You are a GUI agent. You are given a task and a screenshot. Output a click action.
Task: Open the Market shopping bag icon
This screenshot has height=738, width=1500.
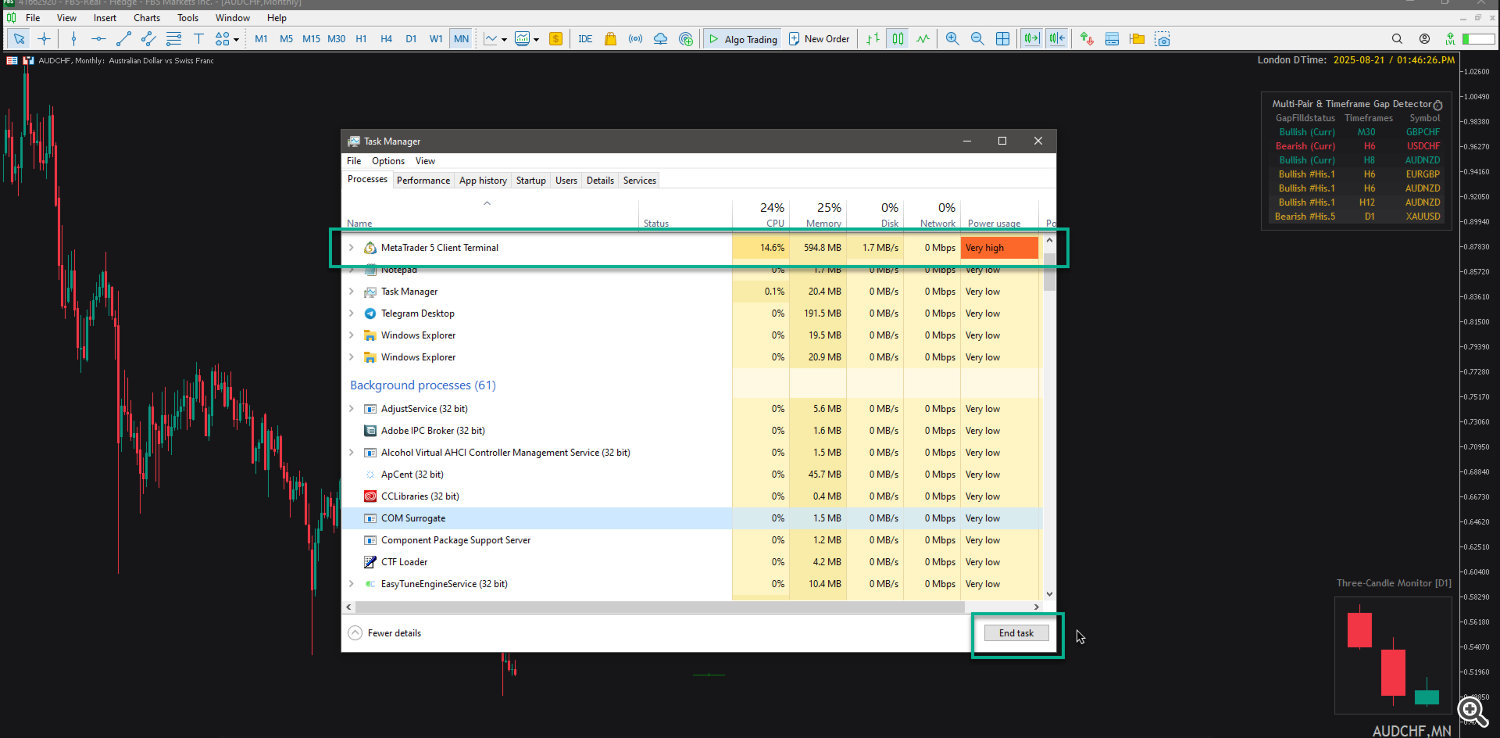pos(610,38)
